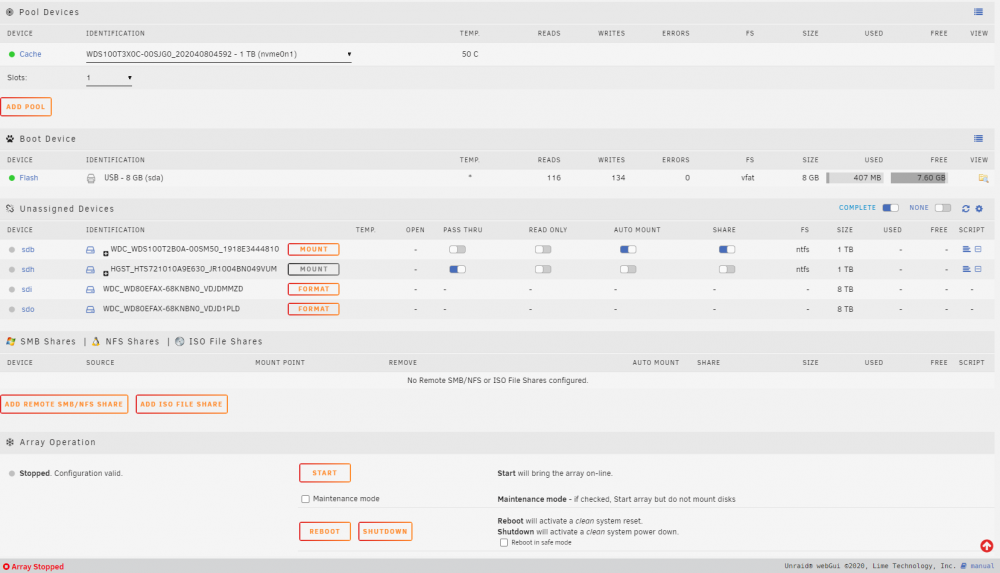Click the USB flash drive icon
The width and height of the screenshot is (1000, 573).
tap(91, 179)
